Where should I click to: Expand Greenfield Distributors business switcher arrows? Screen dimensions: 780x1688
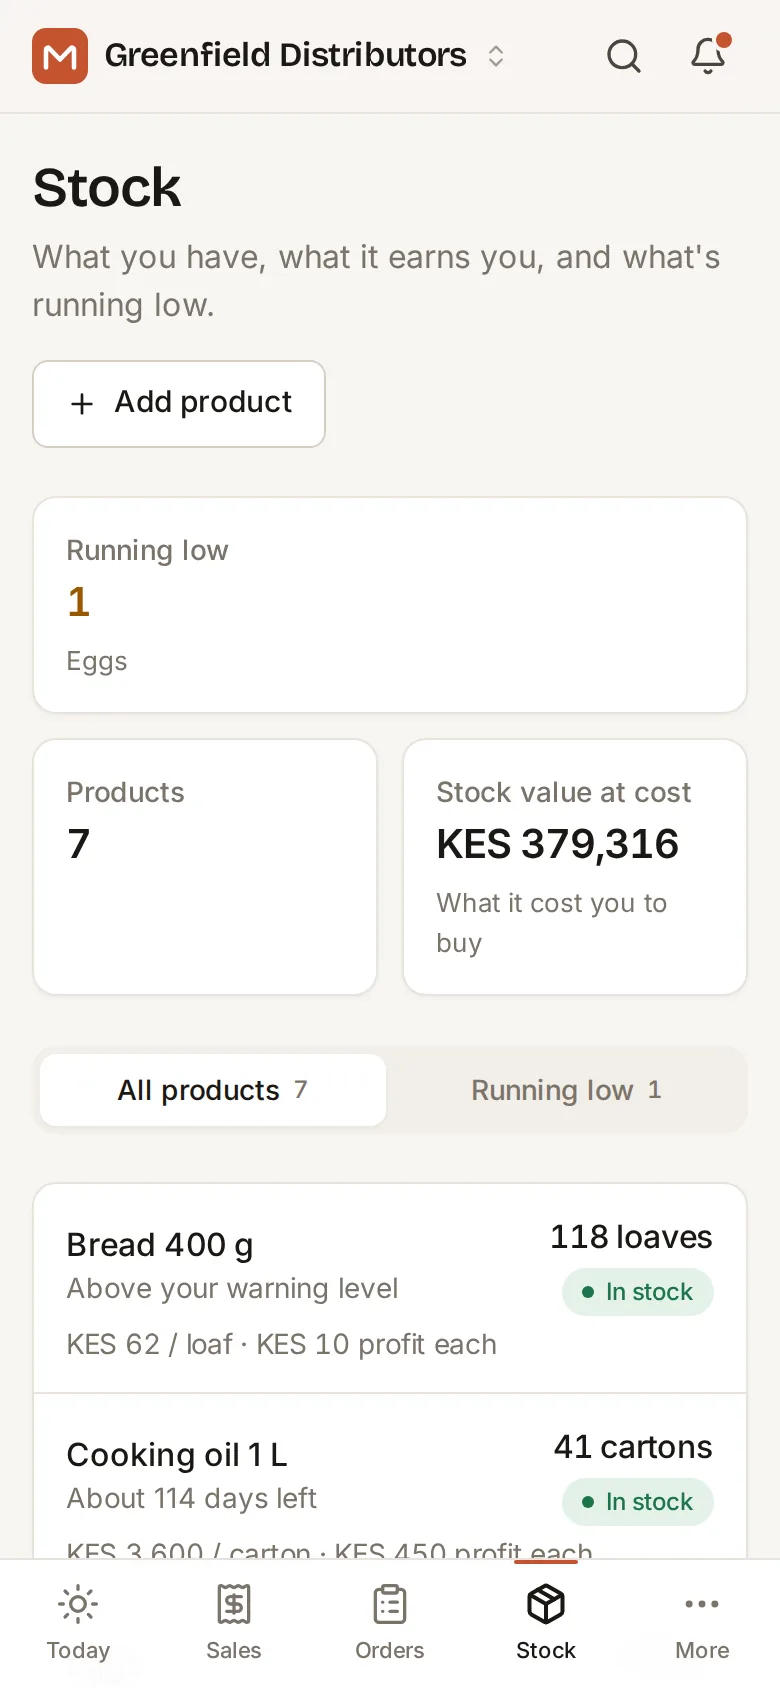click(496, 56)
